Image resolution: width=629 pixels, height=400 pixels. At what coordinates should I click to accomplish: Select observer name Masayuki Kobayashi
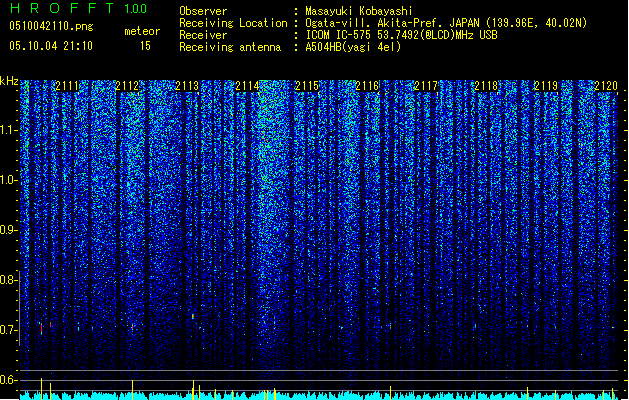pyautogui.click(x=359, y=11)
